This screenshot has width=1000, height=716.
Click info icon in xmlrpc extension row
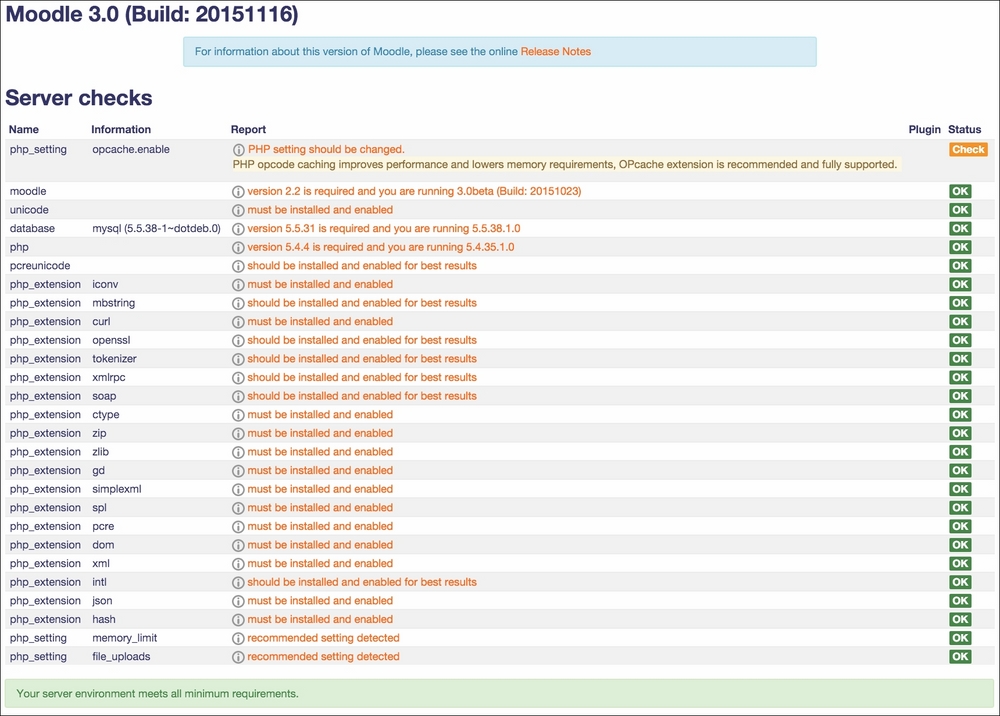238,377
